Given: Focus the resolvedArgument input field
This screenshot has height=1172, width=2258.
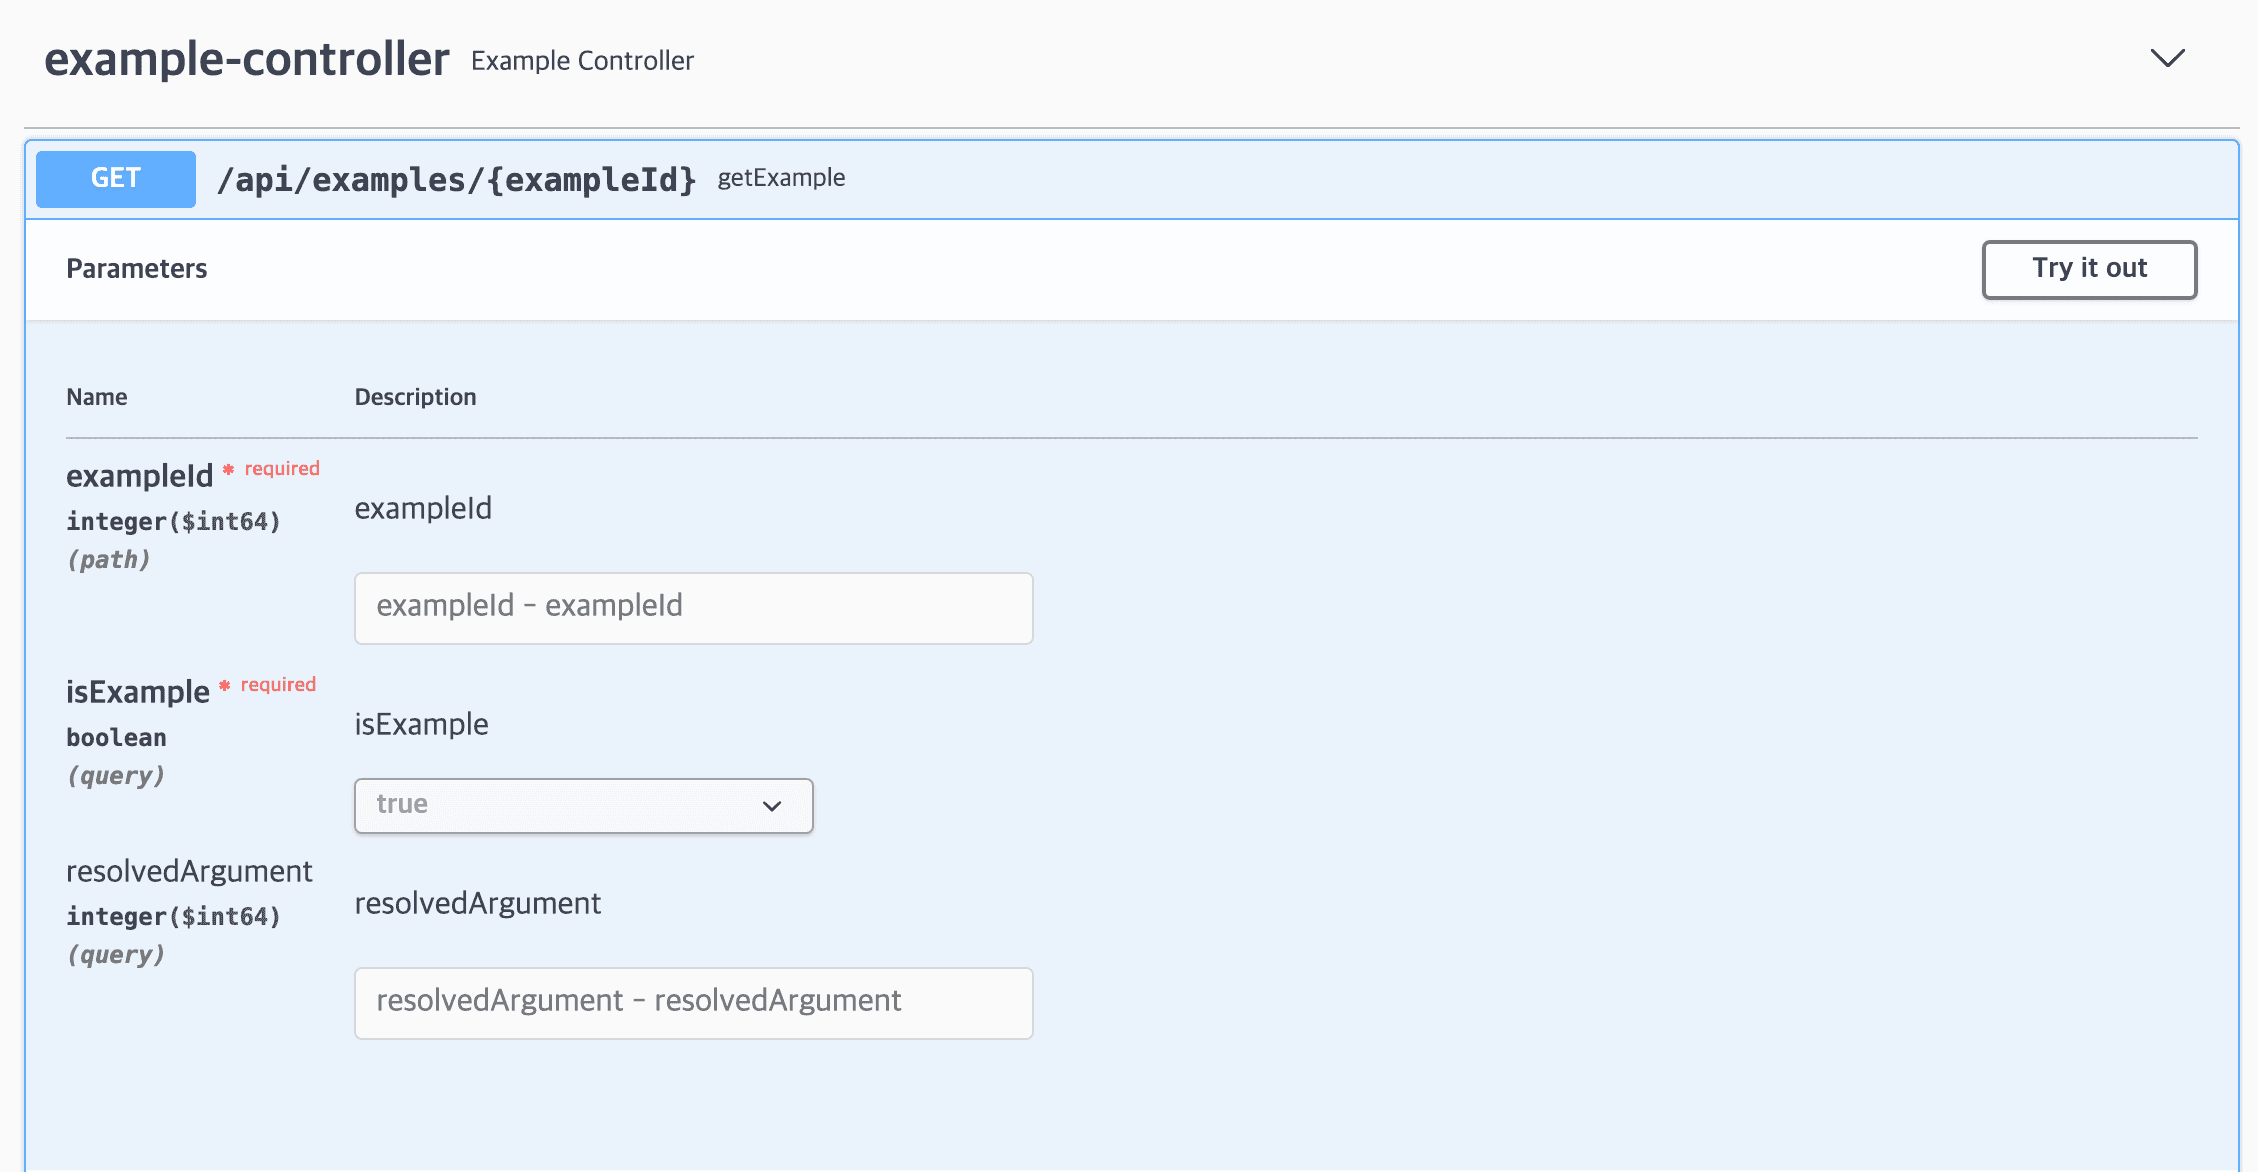Looking at the screenshot, I should tap(694, 1003).
